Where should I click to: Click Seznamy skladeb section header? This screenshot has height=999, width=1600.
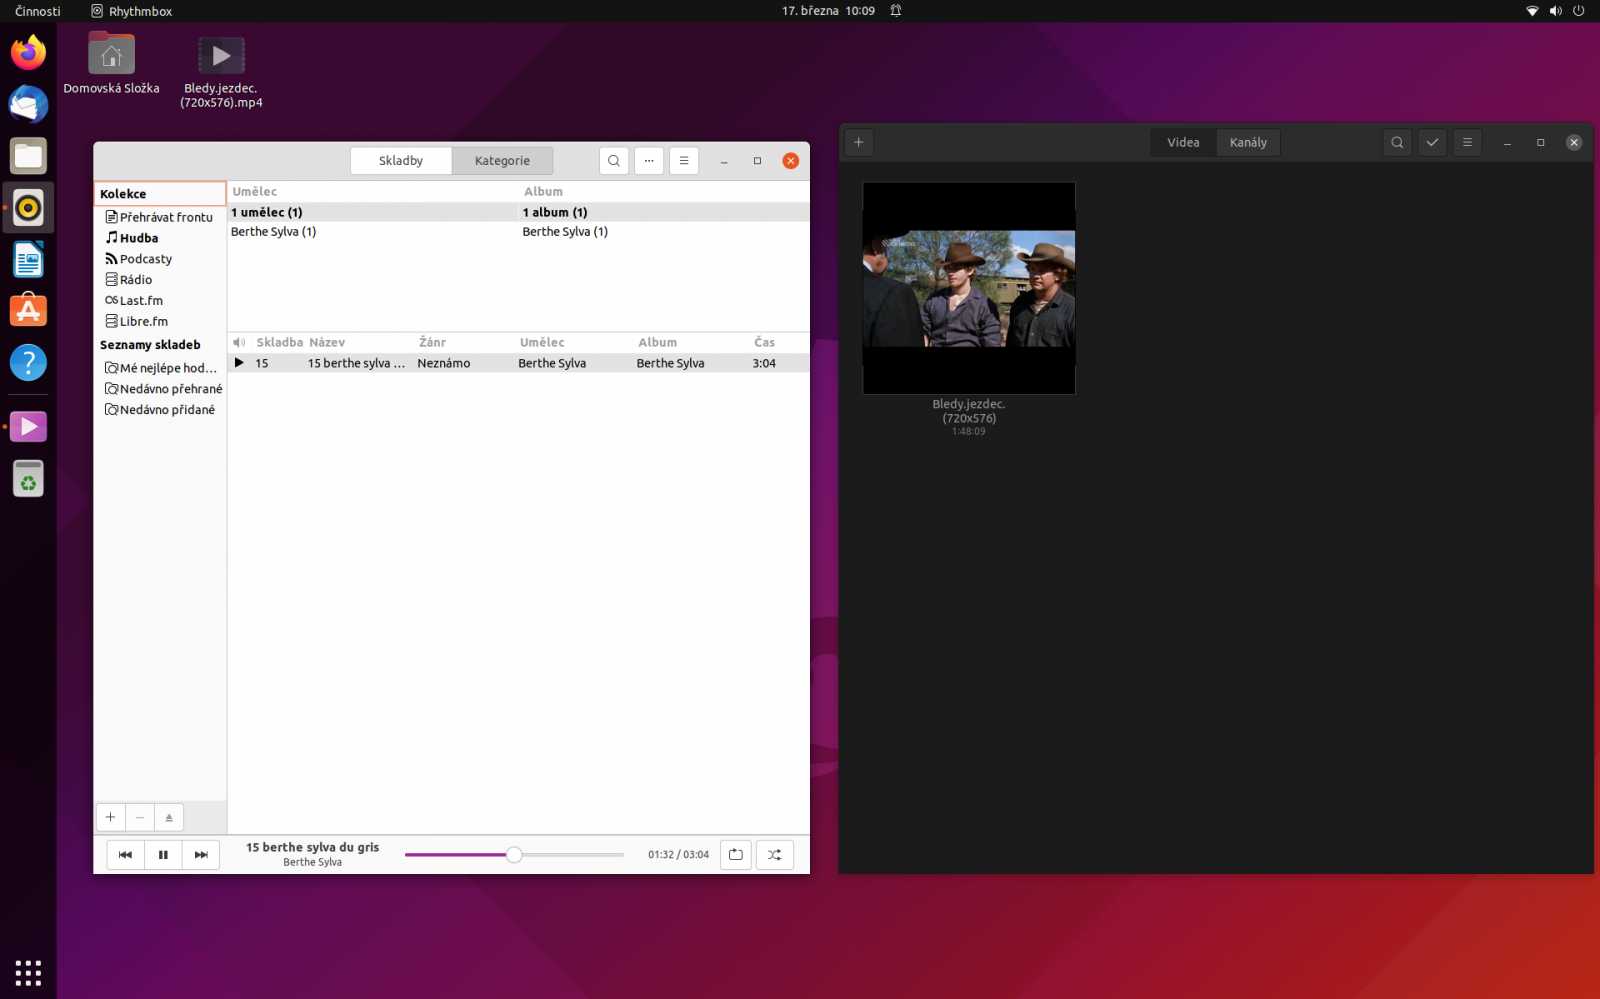[x=150, y=345]
